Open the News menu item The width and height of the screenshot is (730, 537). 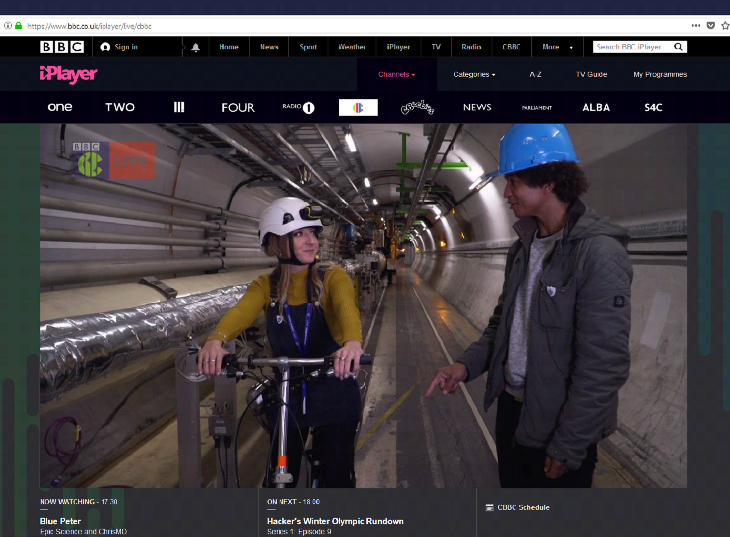pos(269,47)
